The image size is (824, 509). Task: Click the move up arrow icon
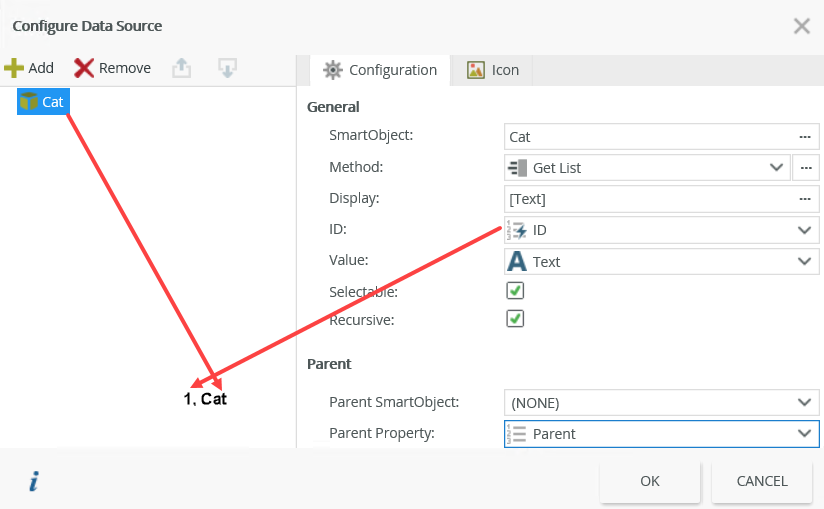pyautogui.click(x=181, y=68)
